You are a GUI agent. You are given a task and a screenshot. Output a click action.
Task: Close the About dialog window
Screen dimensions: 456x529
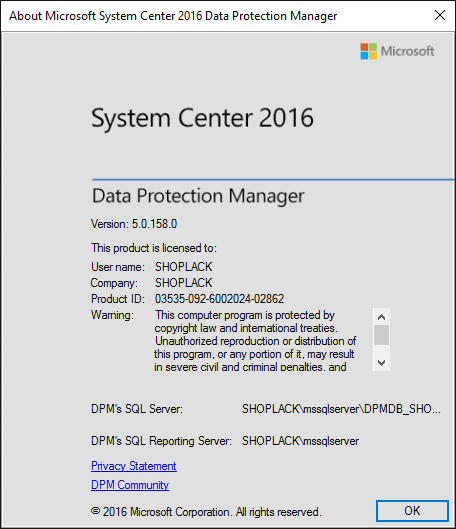(440, 15)
